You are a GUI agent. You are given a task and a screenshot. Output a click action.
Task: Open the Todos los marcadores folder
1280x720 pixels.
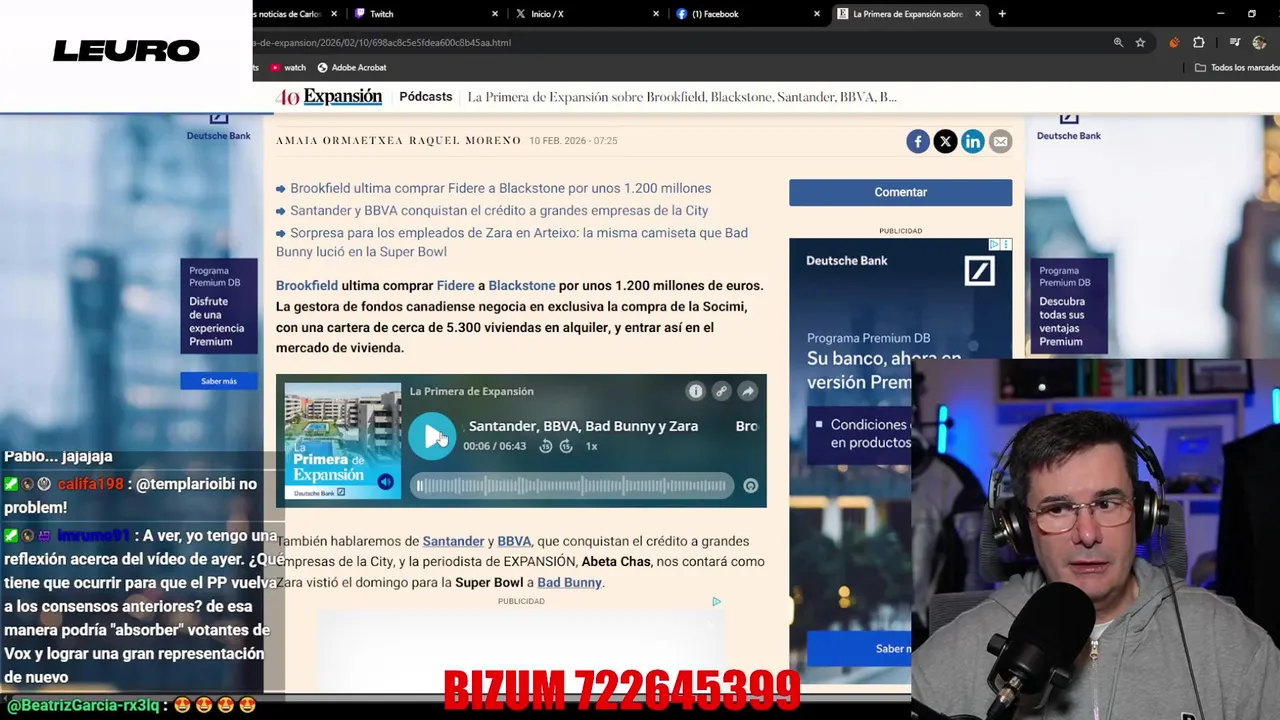[1238, 68]
